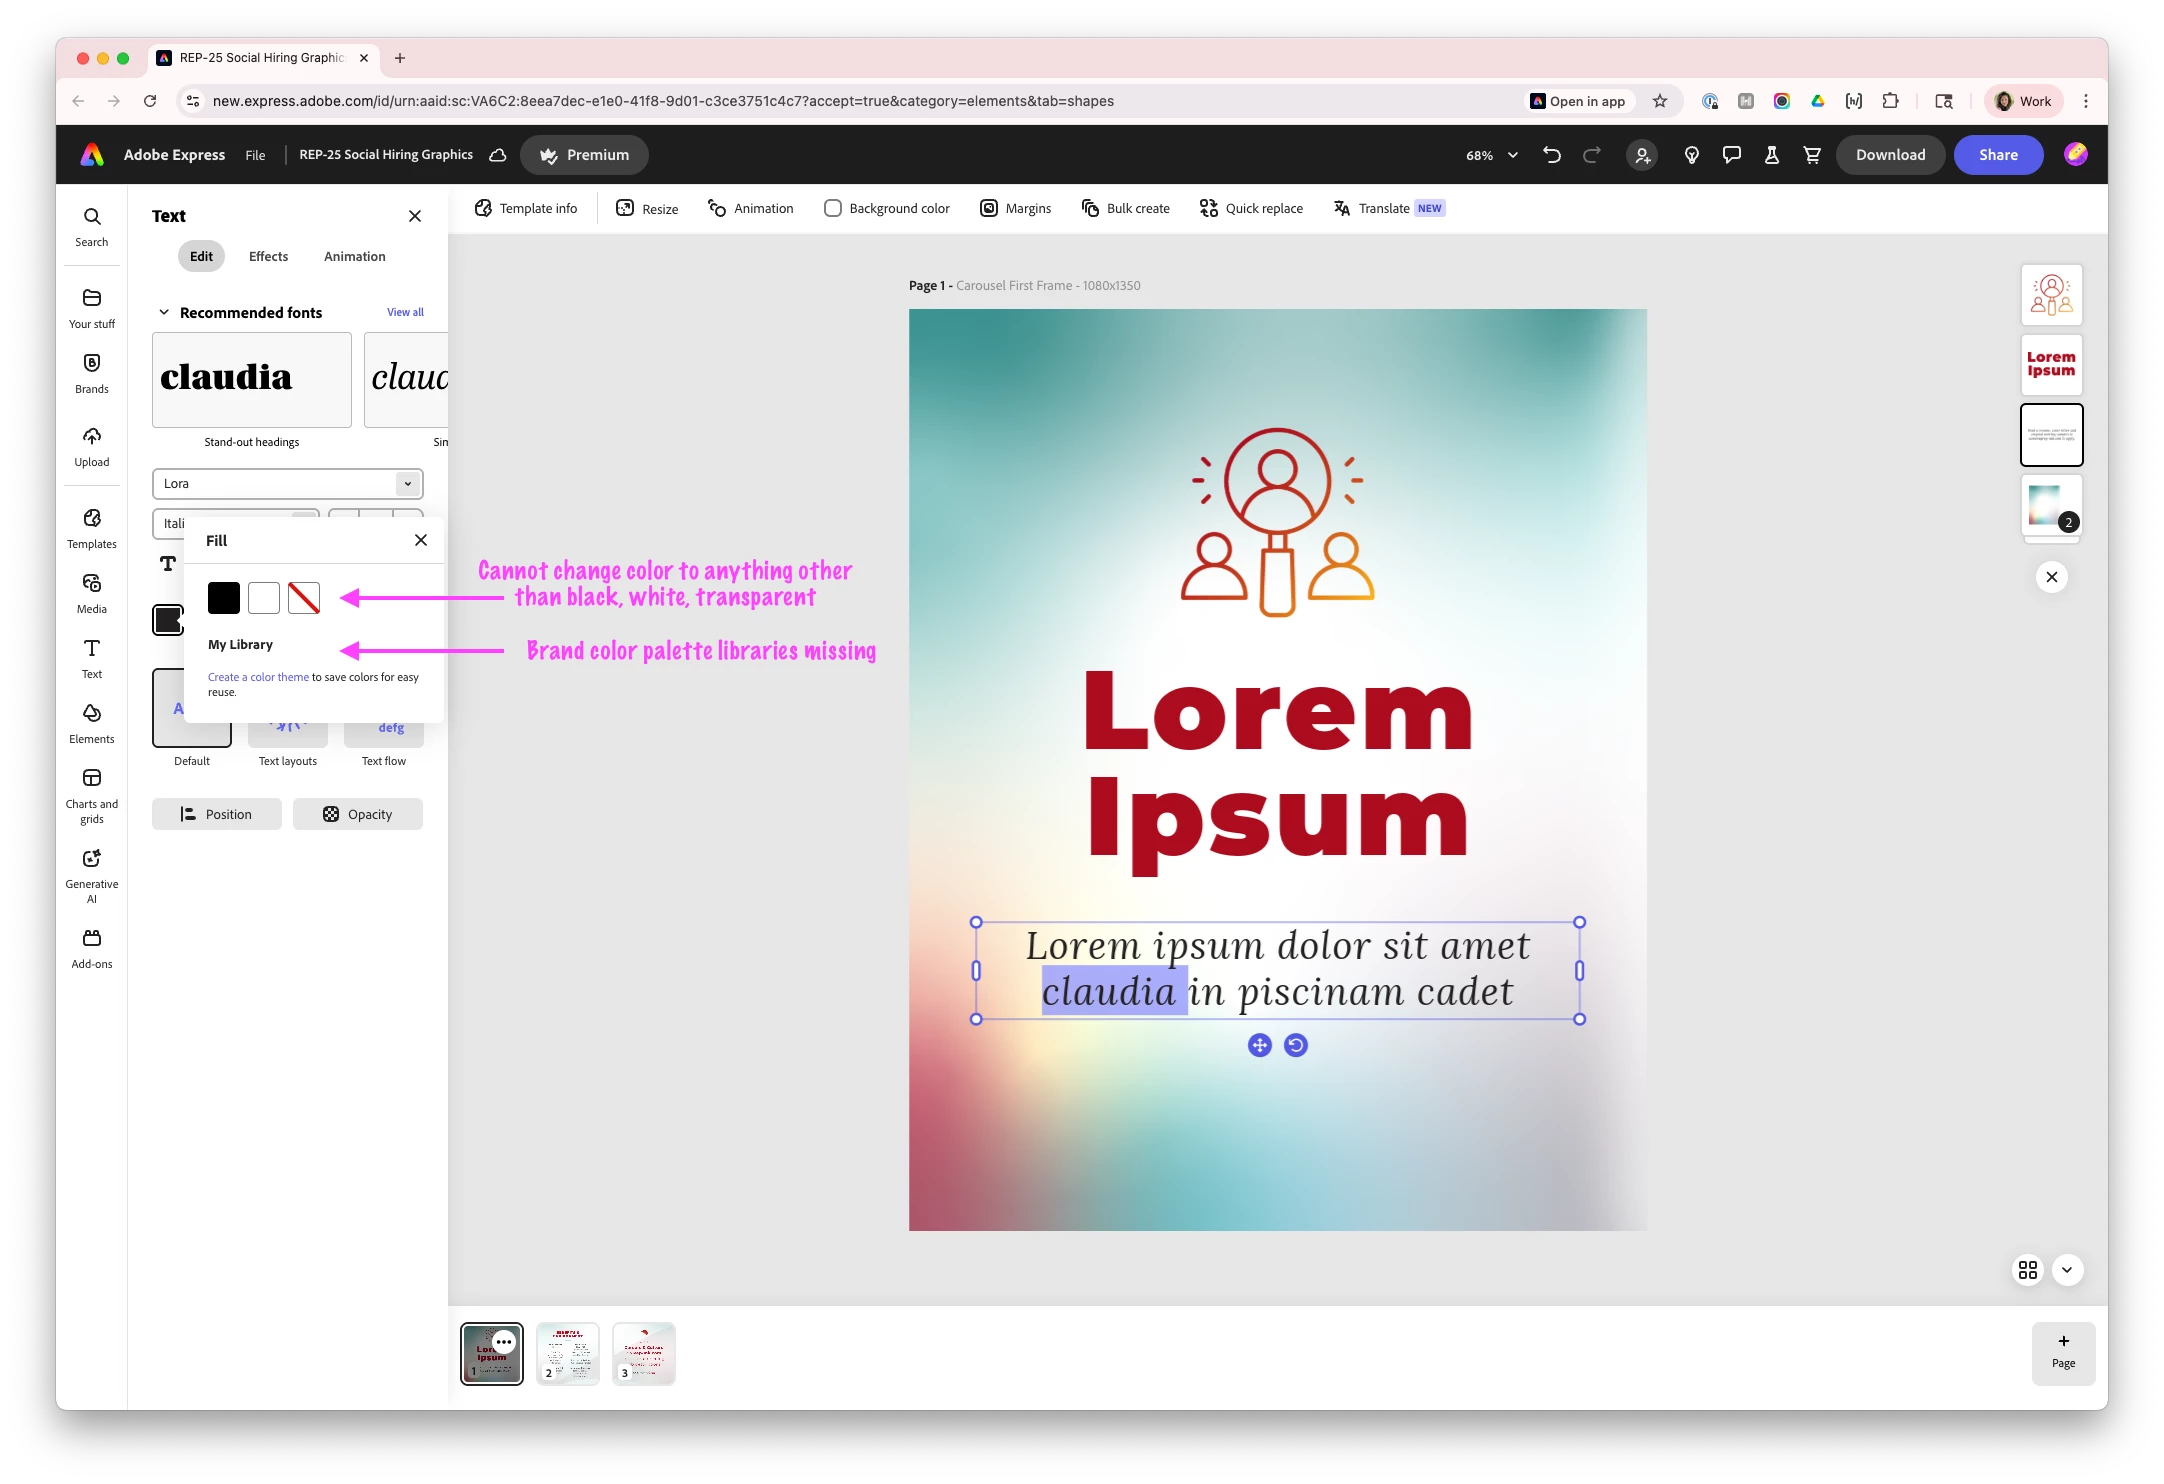The image size is (2164, 1484).
Task: Open the grid view icon
Action: [x=2027, y=1269]
